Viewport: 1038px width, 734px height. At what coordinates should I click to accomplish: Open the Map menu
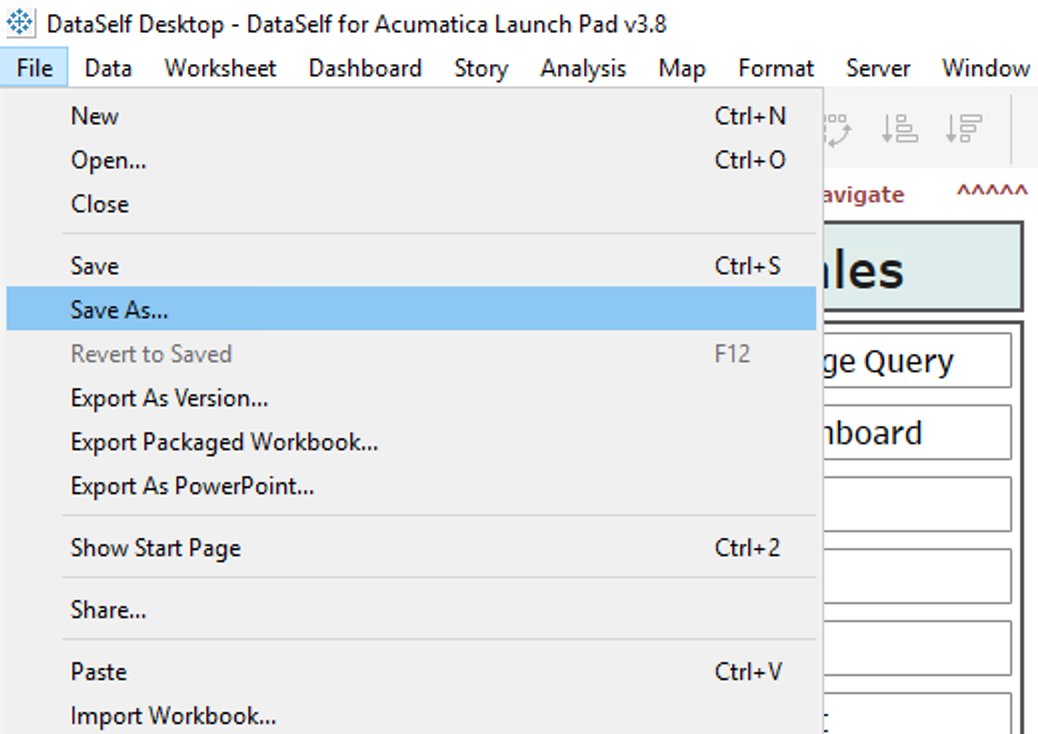tap(682, 68)
